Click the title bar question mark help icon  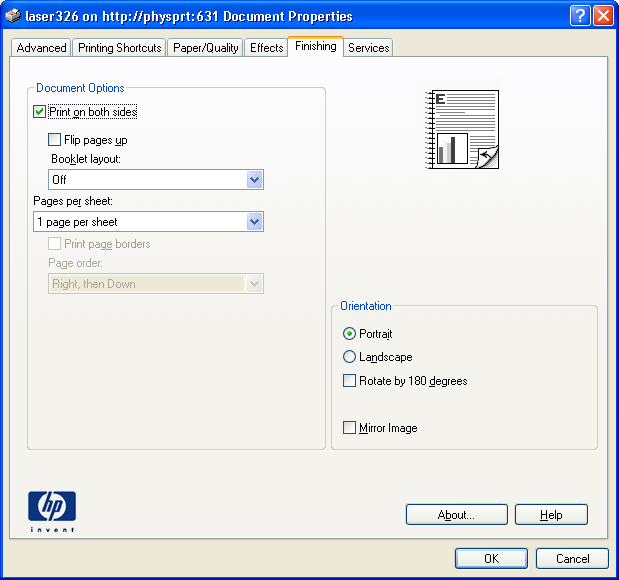click(x=580, y=16)
